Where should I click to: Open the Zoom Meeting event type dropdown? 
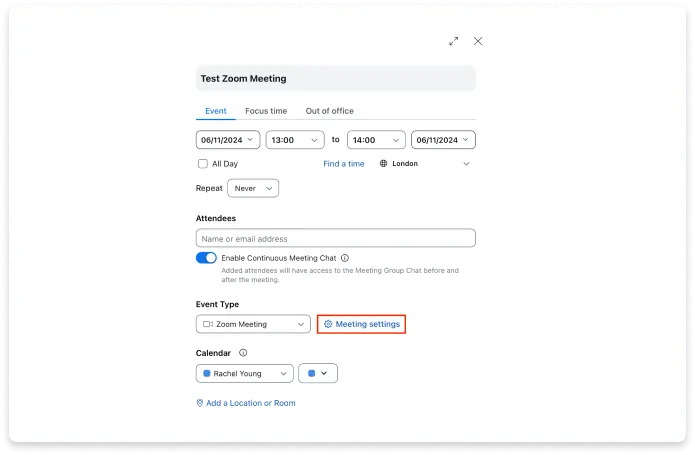253,324
